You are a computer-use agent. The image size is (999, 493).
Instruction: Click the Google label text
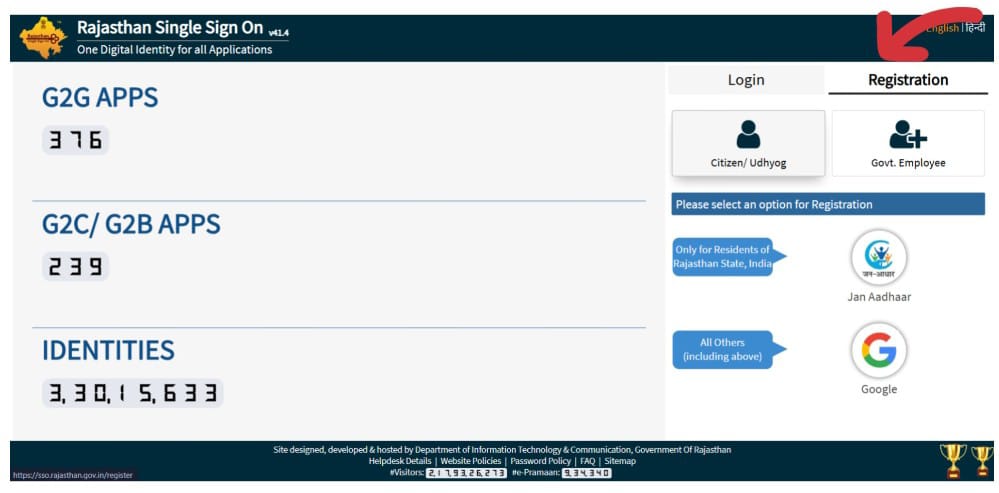tap(879, 389)
